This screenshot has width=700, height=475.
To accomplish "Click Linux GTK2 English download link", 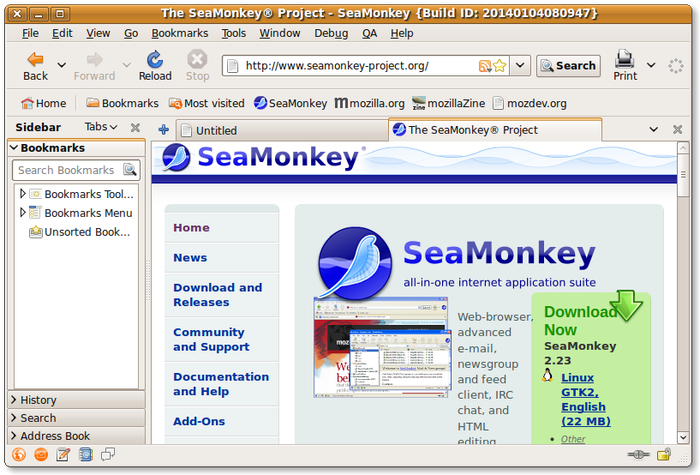I will [585, 399].
